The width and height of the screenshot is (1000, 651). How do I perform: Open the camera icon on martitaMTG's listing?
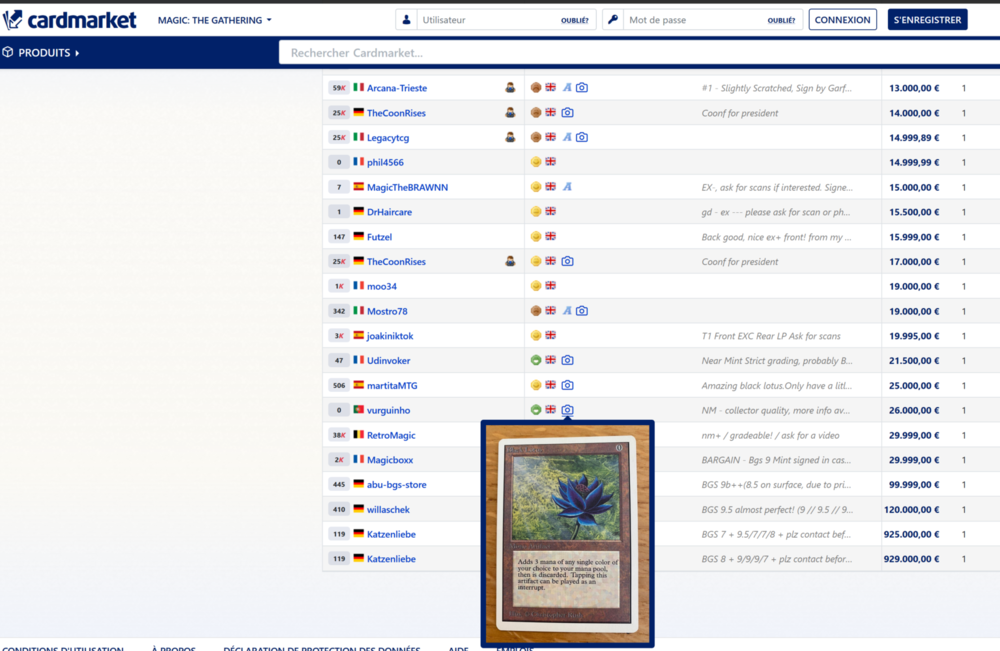point(568,385)
